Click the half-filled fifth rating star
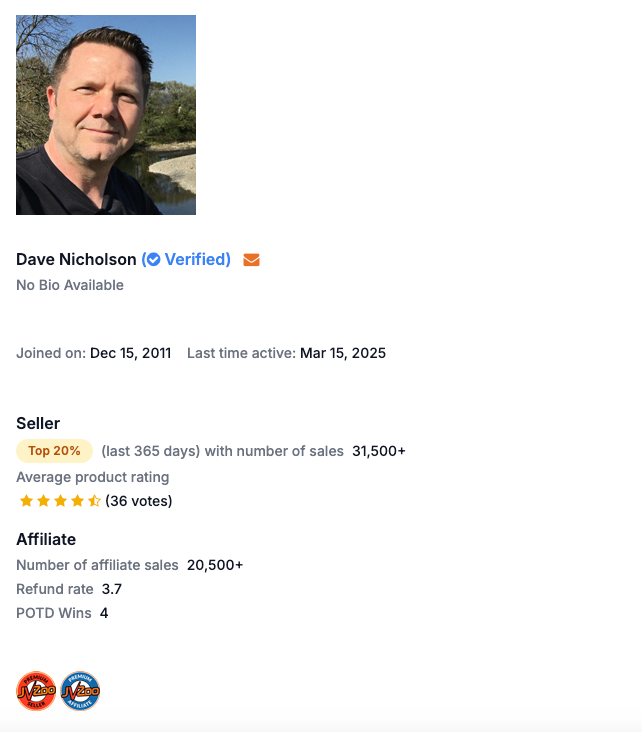Viewport: 642px width, 732px height. pyautogui.click(x=94, y=501)
